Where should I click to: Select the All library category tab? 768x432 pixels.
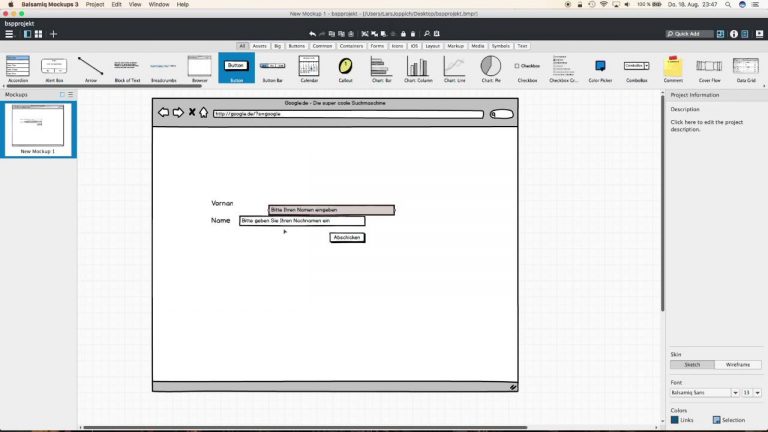242,46
